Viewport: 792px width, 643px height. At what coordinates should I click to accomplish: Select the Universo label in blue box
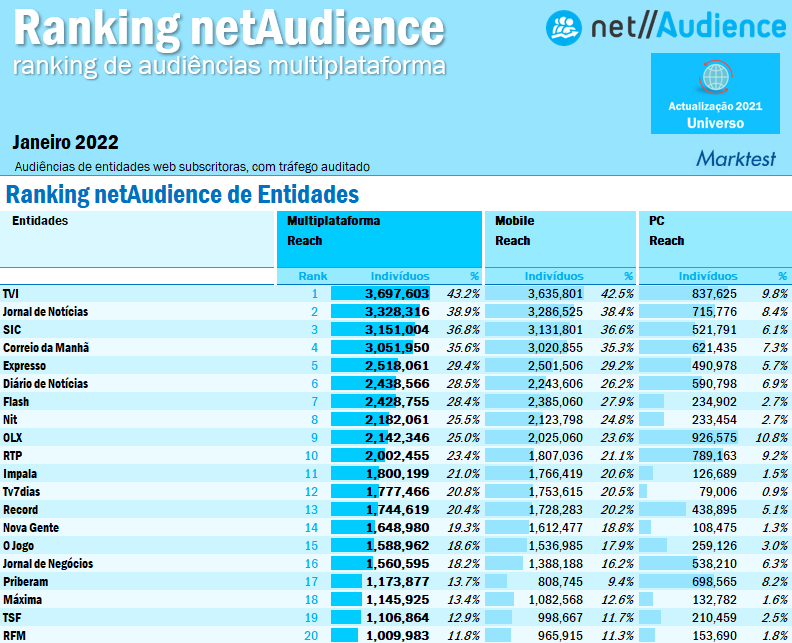coord(715,123)
